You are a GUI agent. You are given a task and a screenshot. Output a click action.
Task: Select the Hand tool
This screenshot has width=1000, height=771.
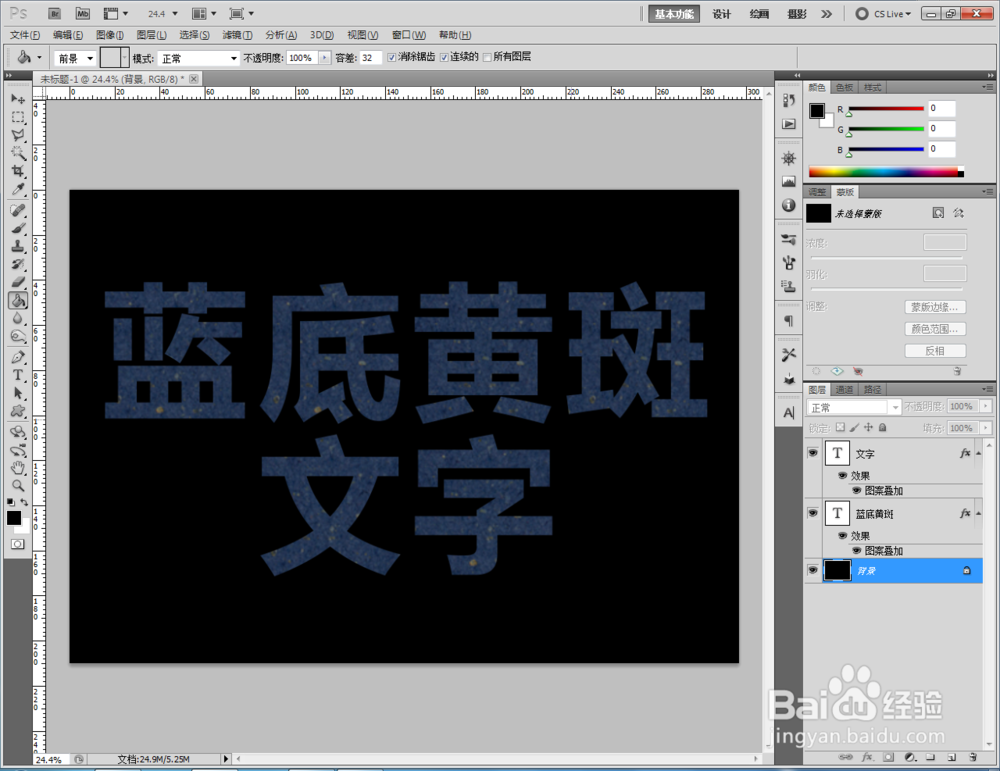pyautogui.click(x=18, y=468)
